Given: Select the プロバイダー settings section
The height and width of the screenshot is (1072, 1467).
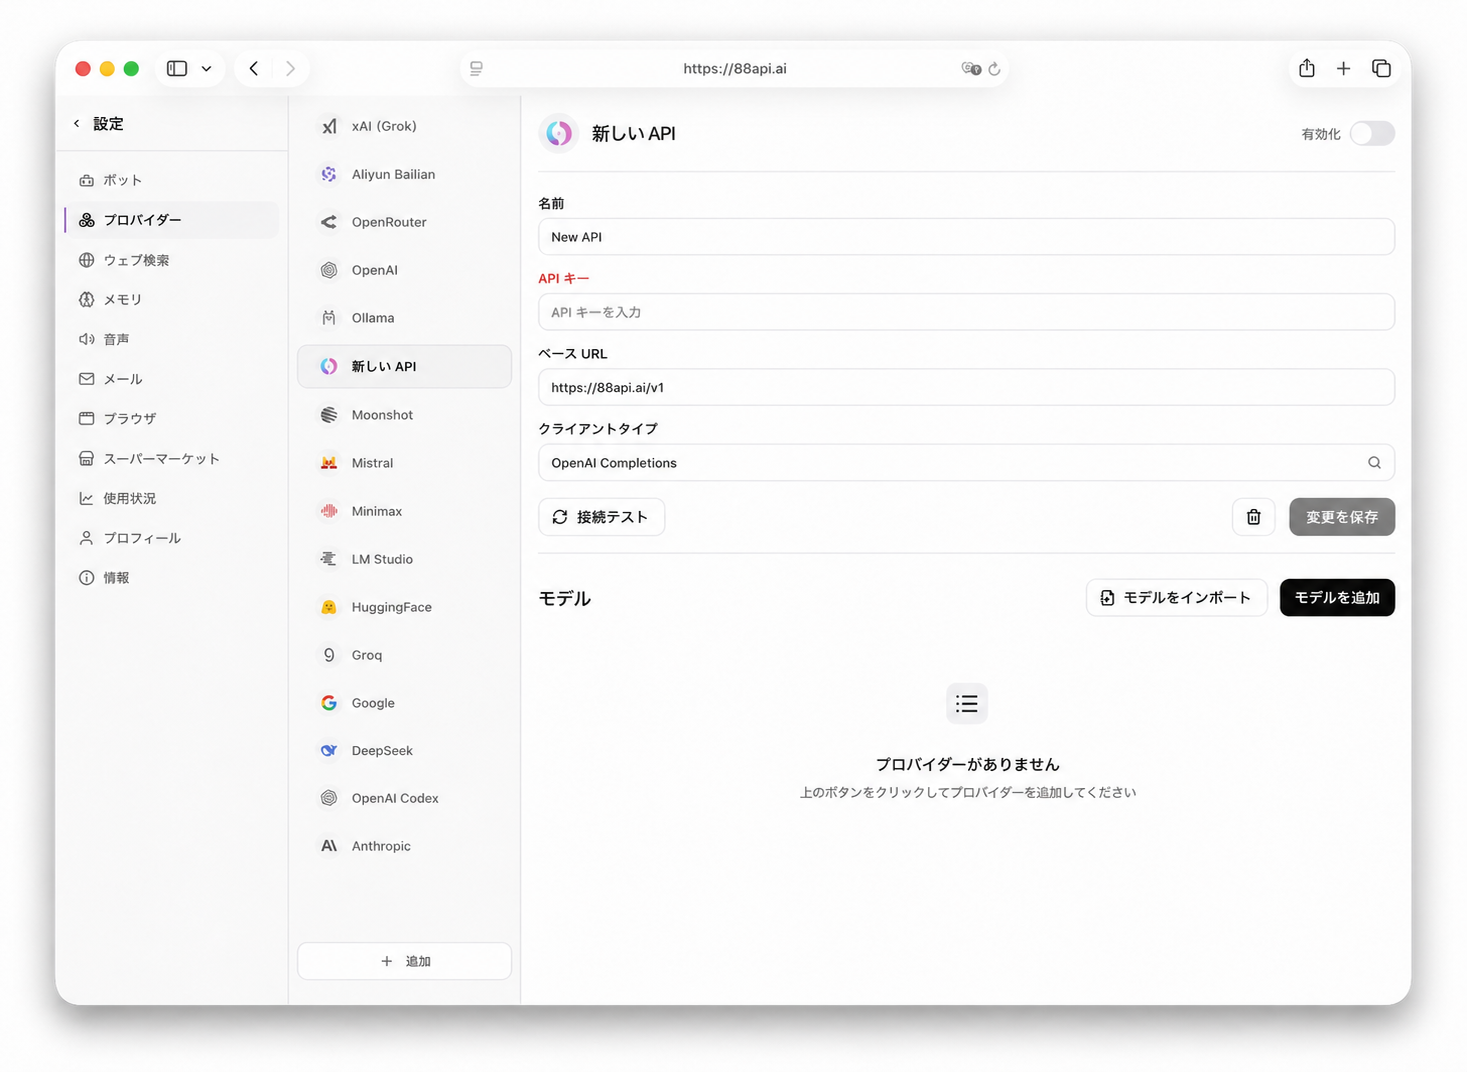Looking at the screenshot, I should [172, 220].
